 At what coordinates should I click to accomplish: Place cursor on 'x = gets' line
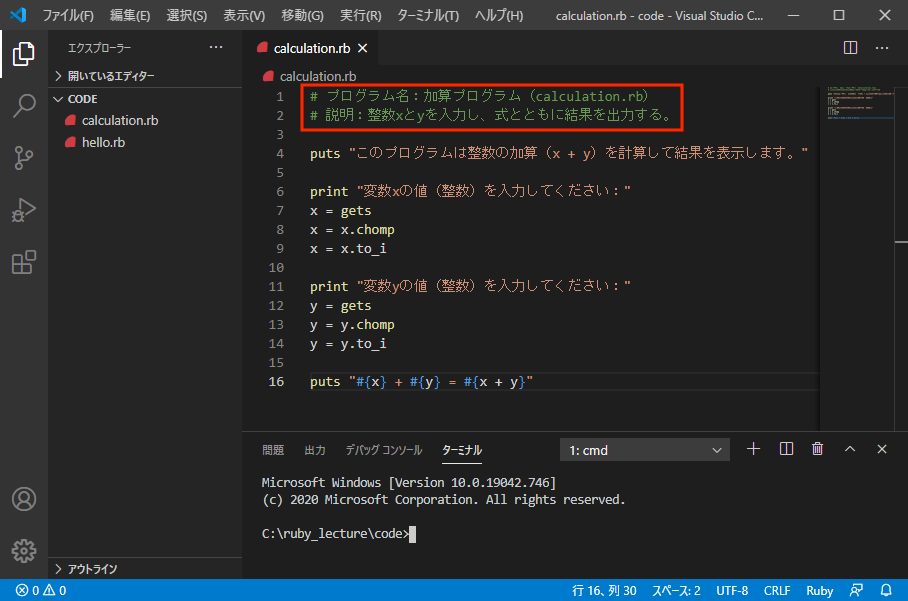[x=340, y=211]
